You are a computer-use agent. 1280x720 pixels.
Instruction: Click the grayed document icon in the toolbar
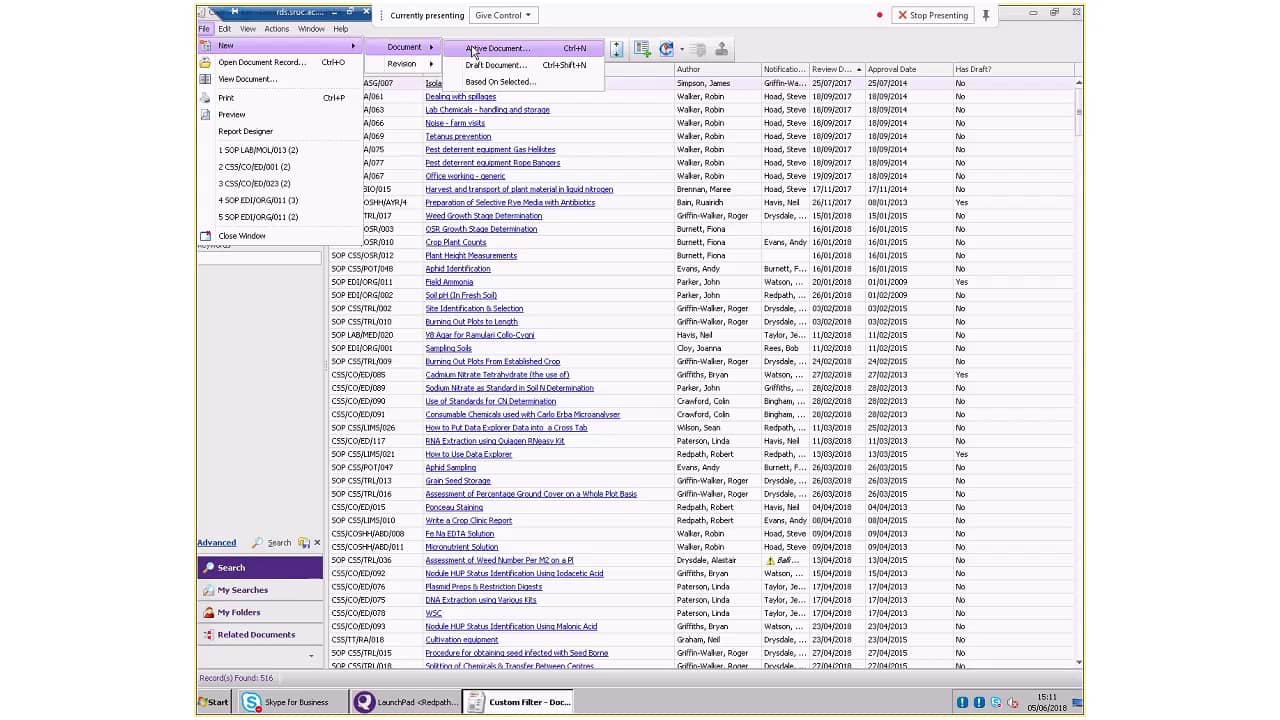click(698, 49)
